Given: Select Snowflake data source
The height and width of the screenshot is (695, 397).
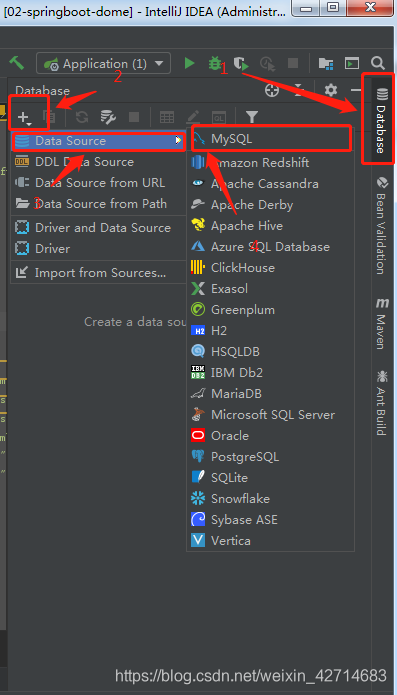Looking at the screenshot, I should click(x=271, y=499).
